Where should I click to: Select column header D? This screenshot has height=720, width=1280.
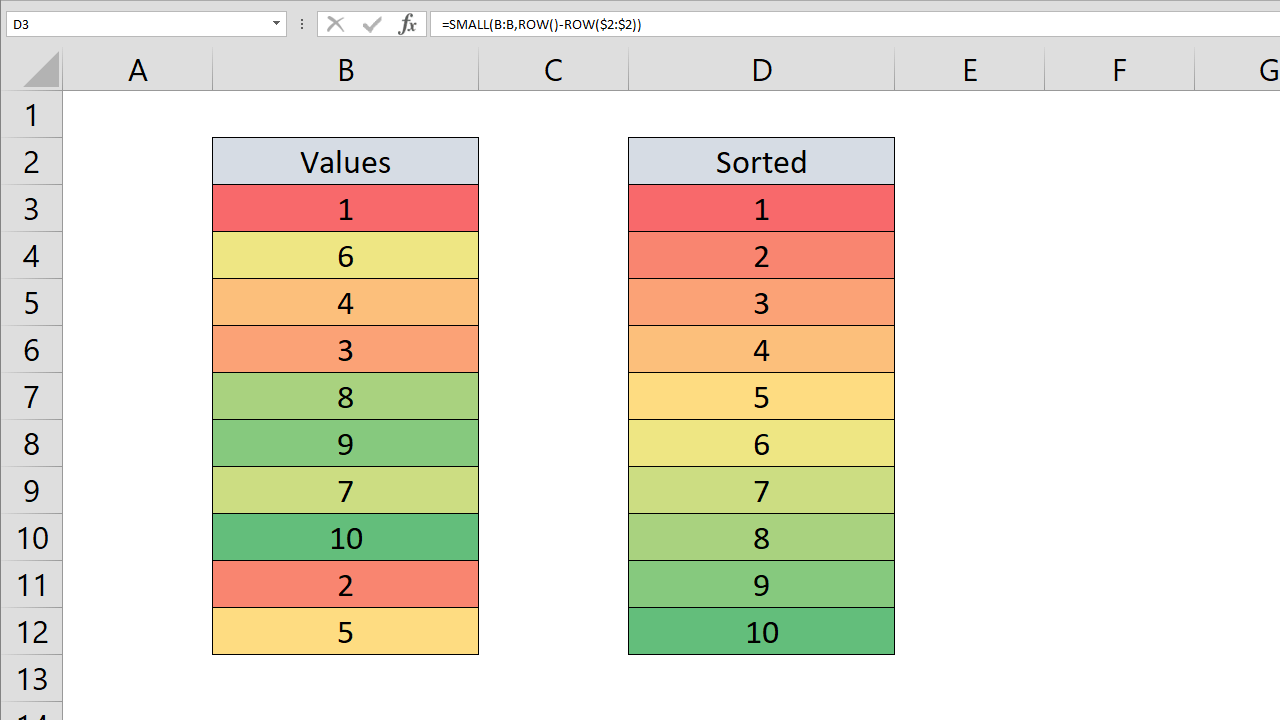coord(761,70)
